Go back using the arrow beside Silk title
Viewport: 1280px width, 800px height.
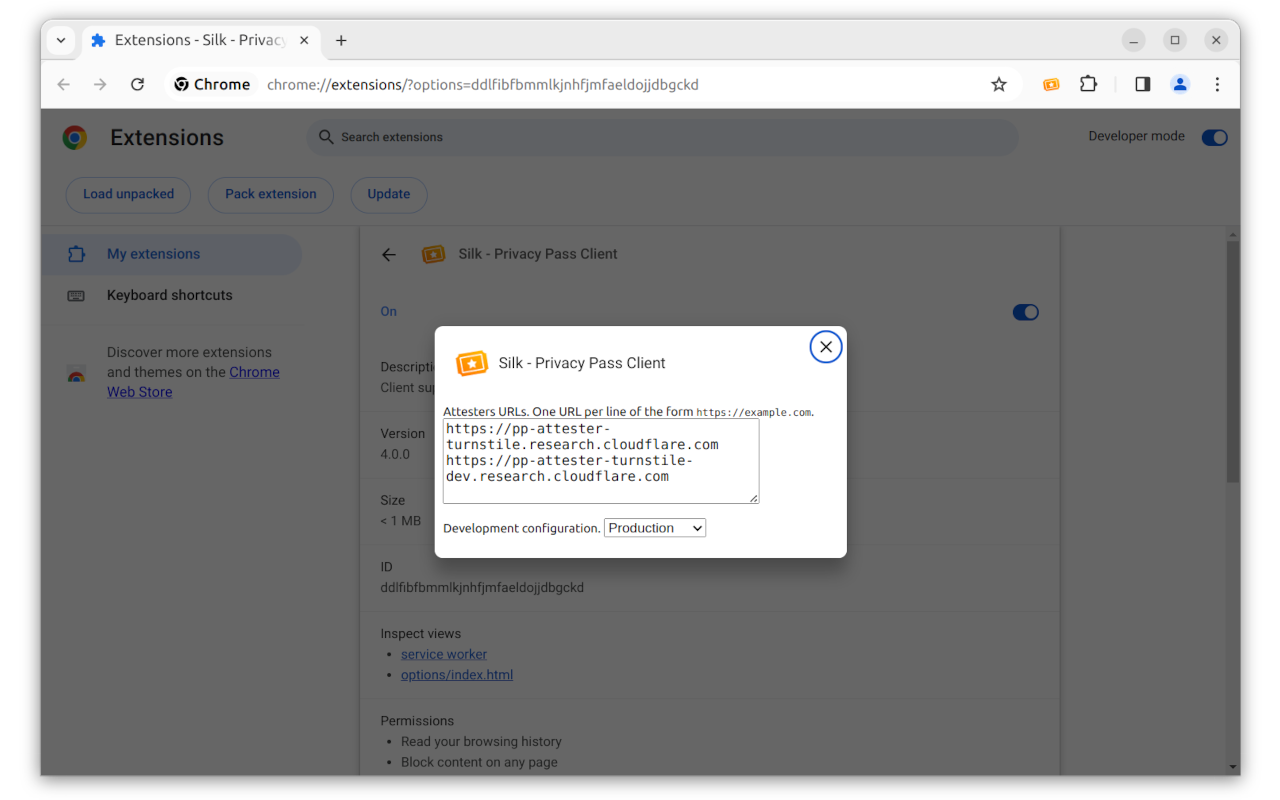pos(389,255)
